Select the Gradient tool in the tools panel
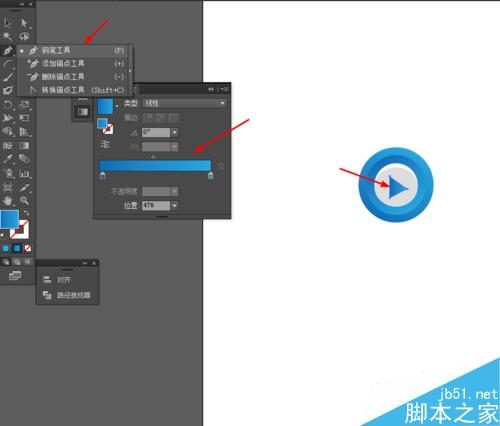 (24, 145)
